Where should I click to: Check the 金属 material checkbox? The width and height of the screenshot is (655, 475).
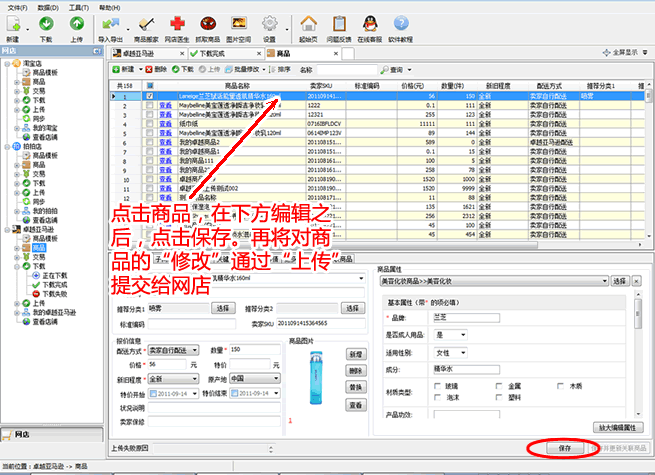click(x=499, y=386)
